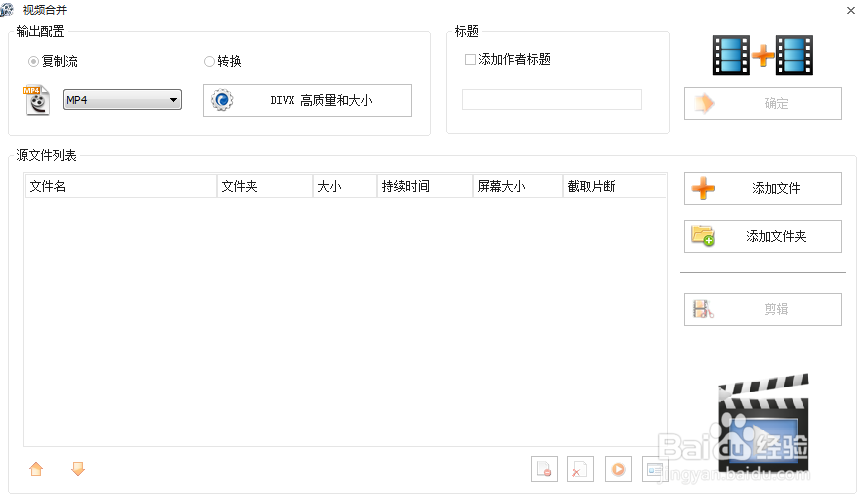Click the film-plus-film merge logo icon
Screen dimensions: 857x503
[762, 55]
